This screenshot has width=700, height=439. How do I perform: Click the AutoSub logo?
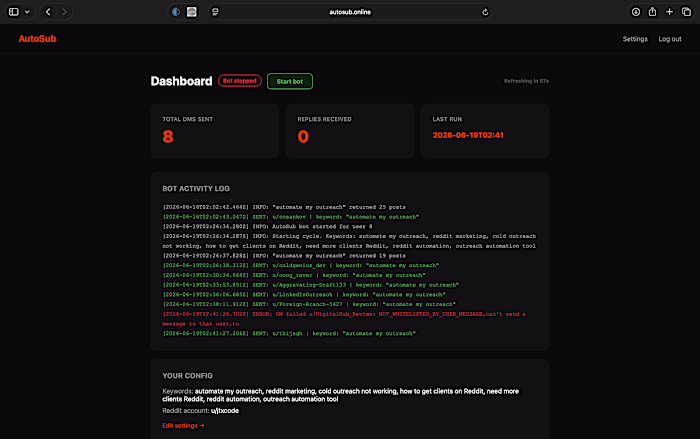(x=38, y=39)
